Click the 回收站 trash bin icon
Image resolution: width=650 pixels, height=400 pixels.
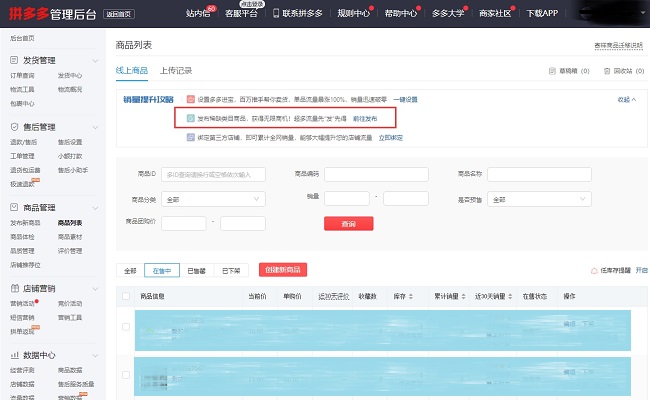(x=607, y=71)
